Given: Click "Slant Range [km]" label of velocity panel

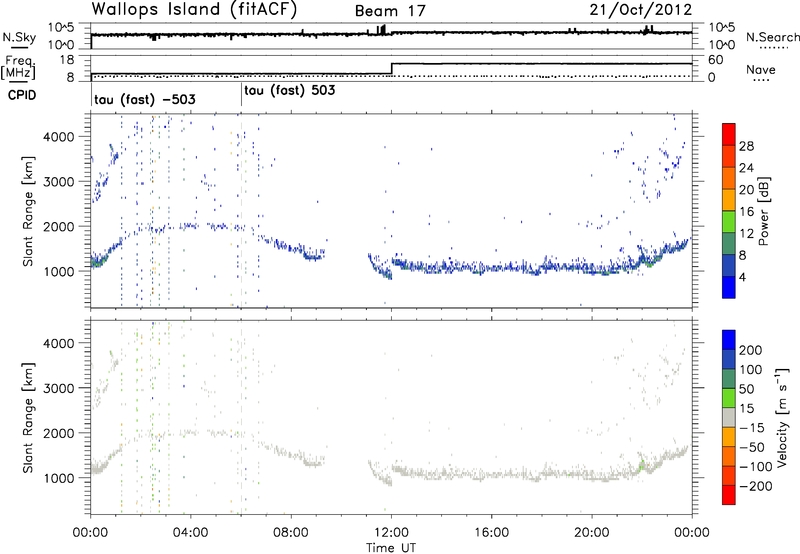Looking at the screenshot, I should [28, 418].
